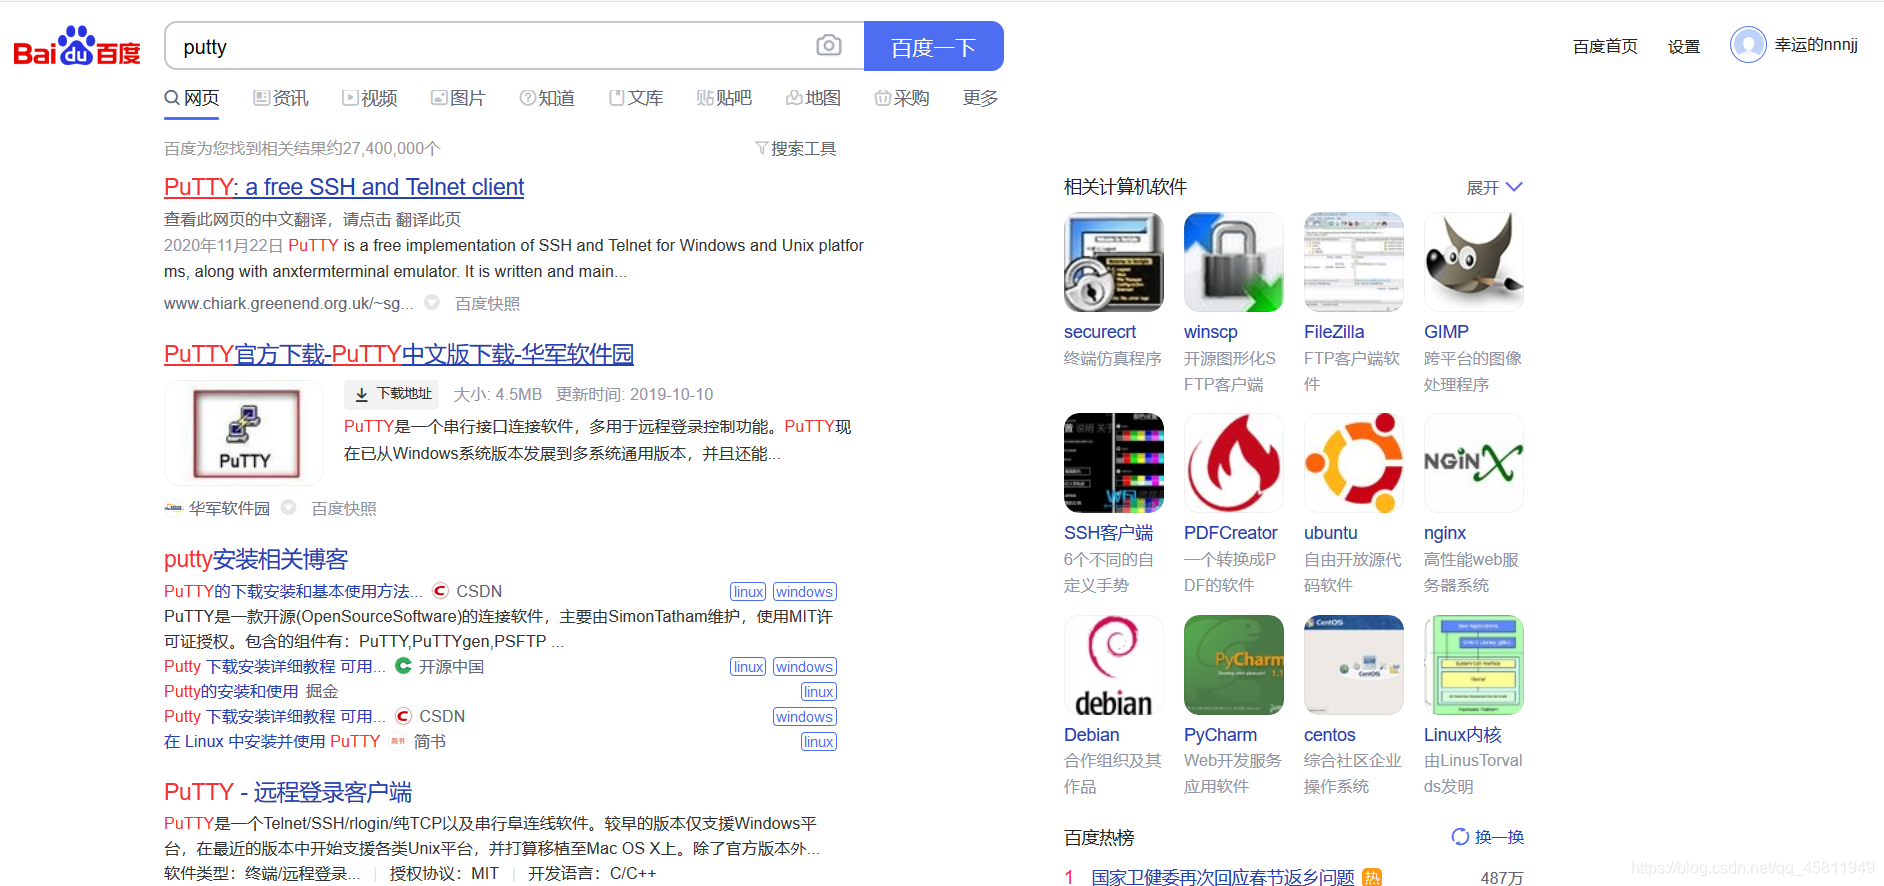Click the CSDN logo beside first blog entry
Screen dimensions: 1884x886
coord(440,591)
